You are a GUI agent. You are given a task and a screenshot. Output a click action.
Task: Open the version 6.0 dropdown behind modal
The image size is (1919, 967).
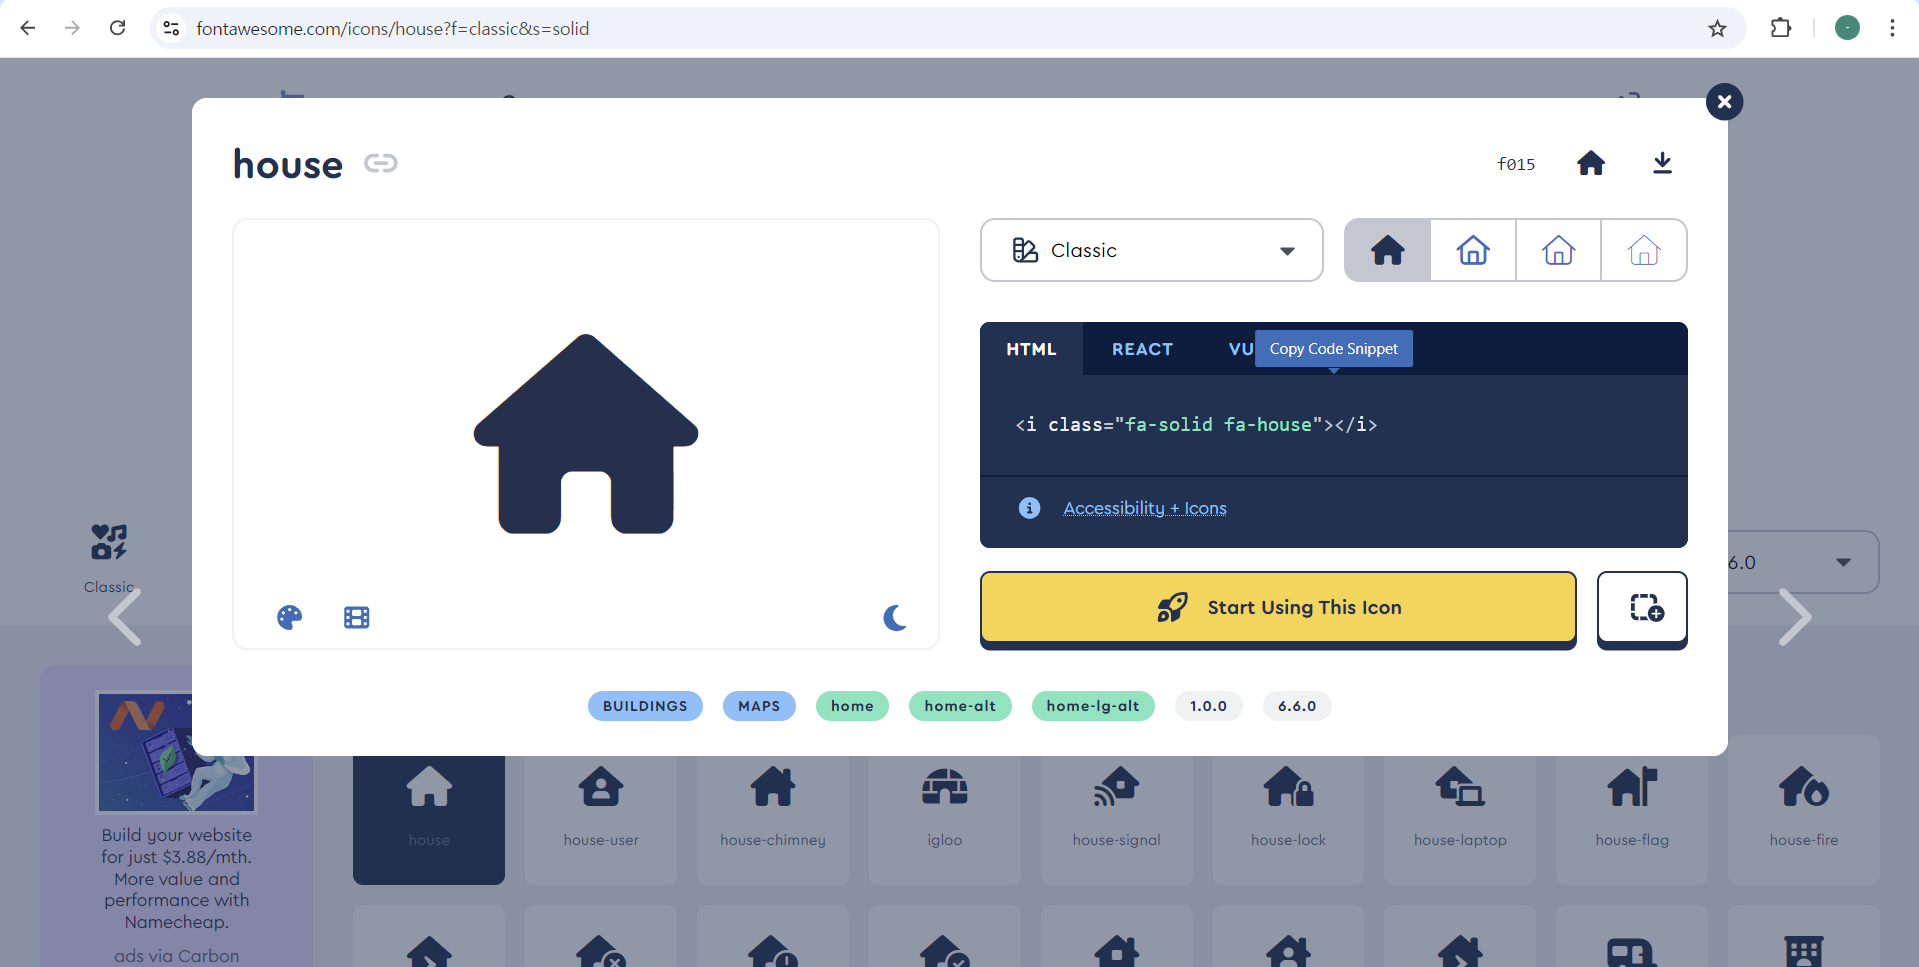(x=1803, y=562)
